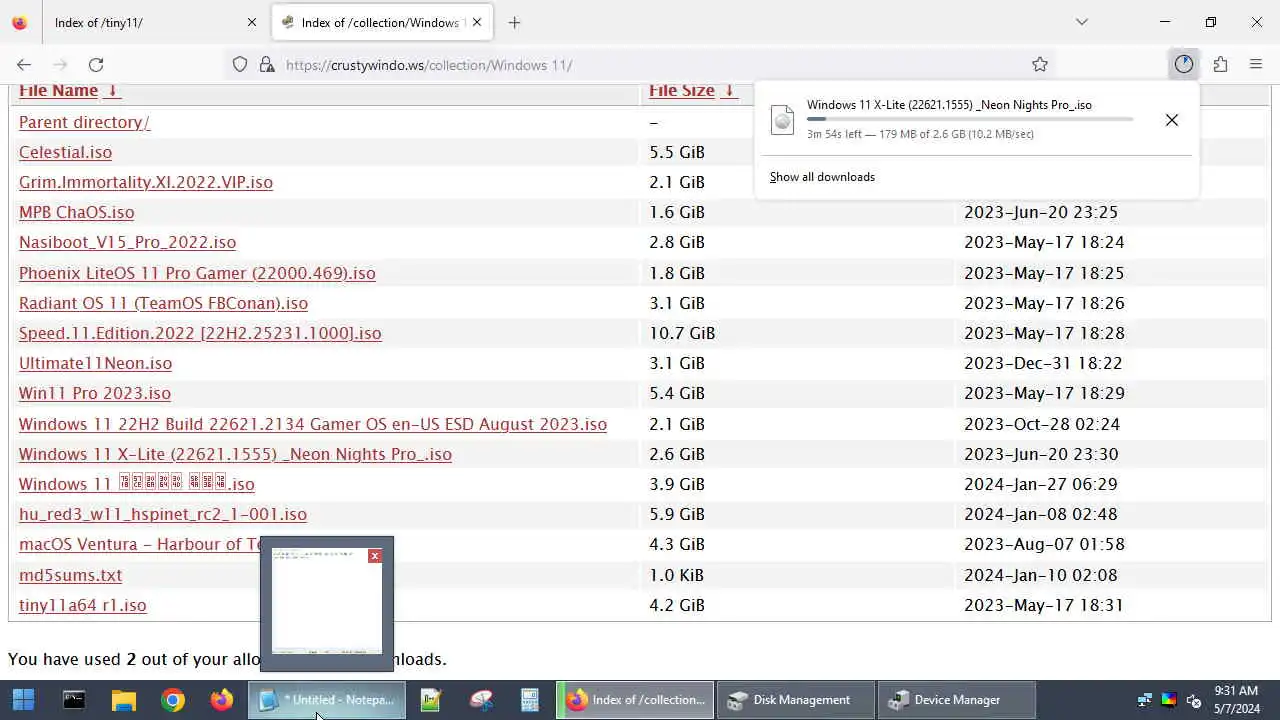Viewport: 1280px width, 720px height.
Task: Download Ultimate11Neon.iso
Action: [x=95, y=363]
